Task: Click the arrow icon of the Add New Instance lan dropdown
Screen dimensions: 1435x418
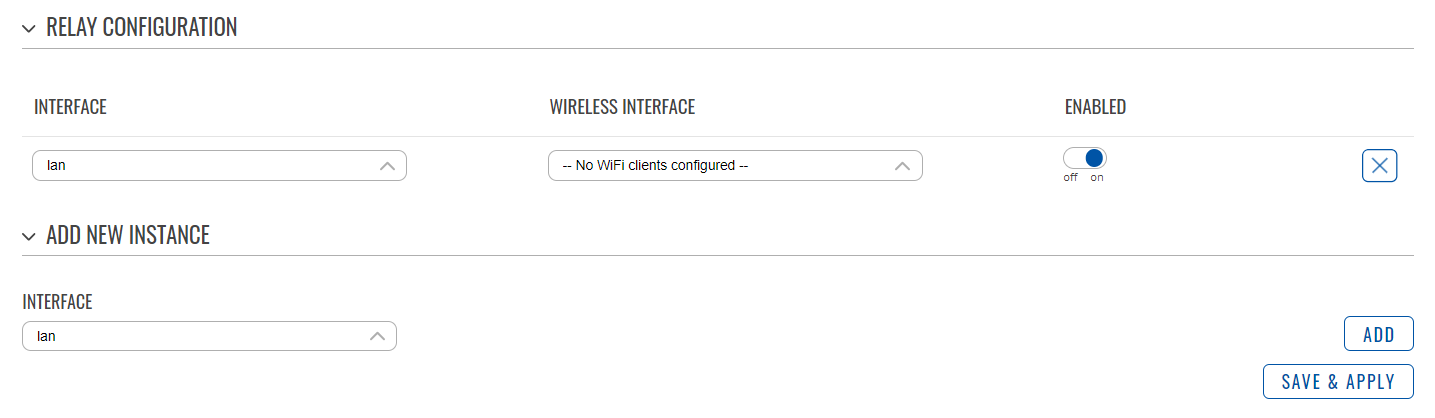Action: coord(377,337)
